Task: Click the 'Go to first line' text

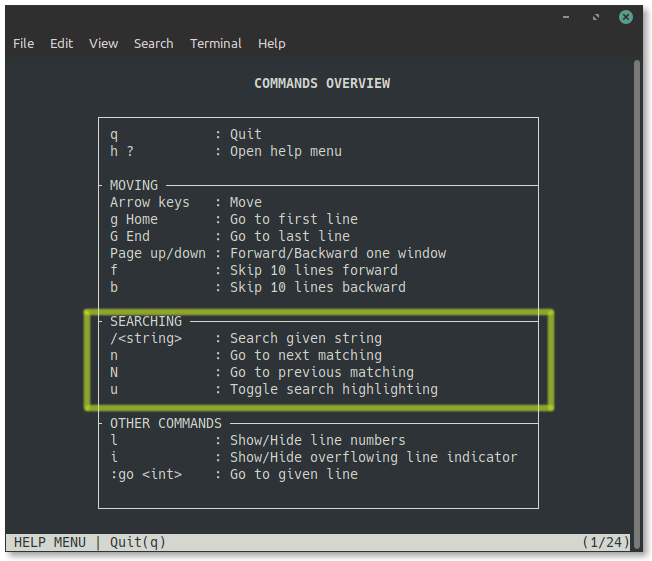Action: tap(294, 219)
